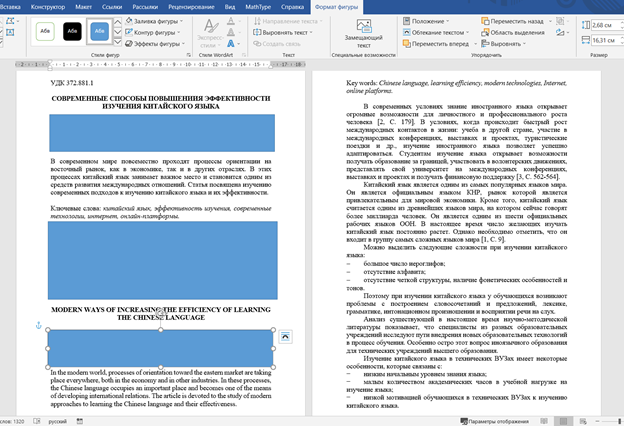Switch to MathType ribbon tab
The image size is (624, 426).
point(258,7)
